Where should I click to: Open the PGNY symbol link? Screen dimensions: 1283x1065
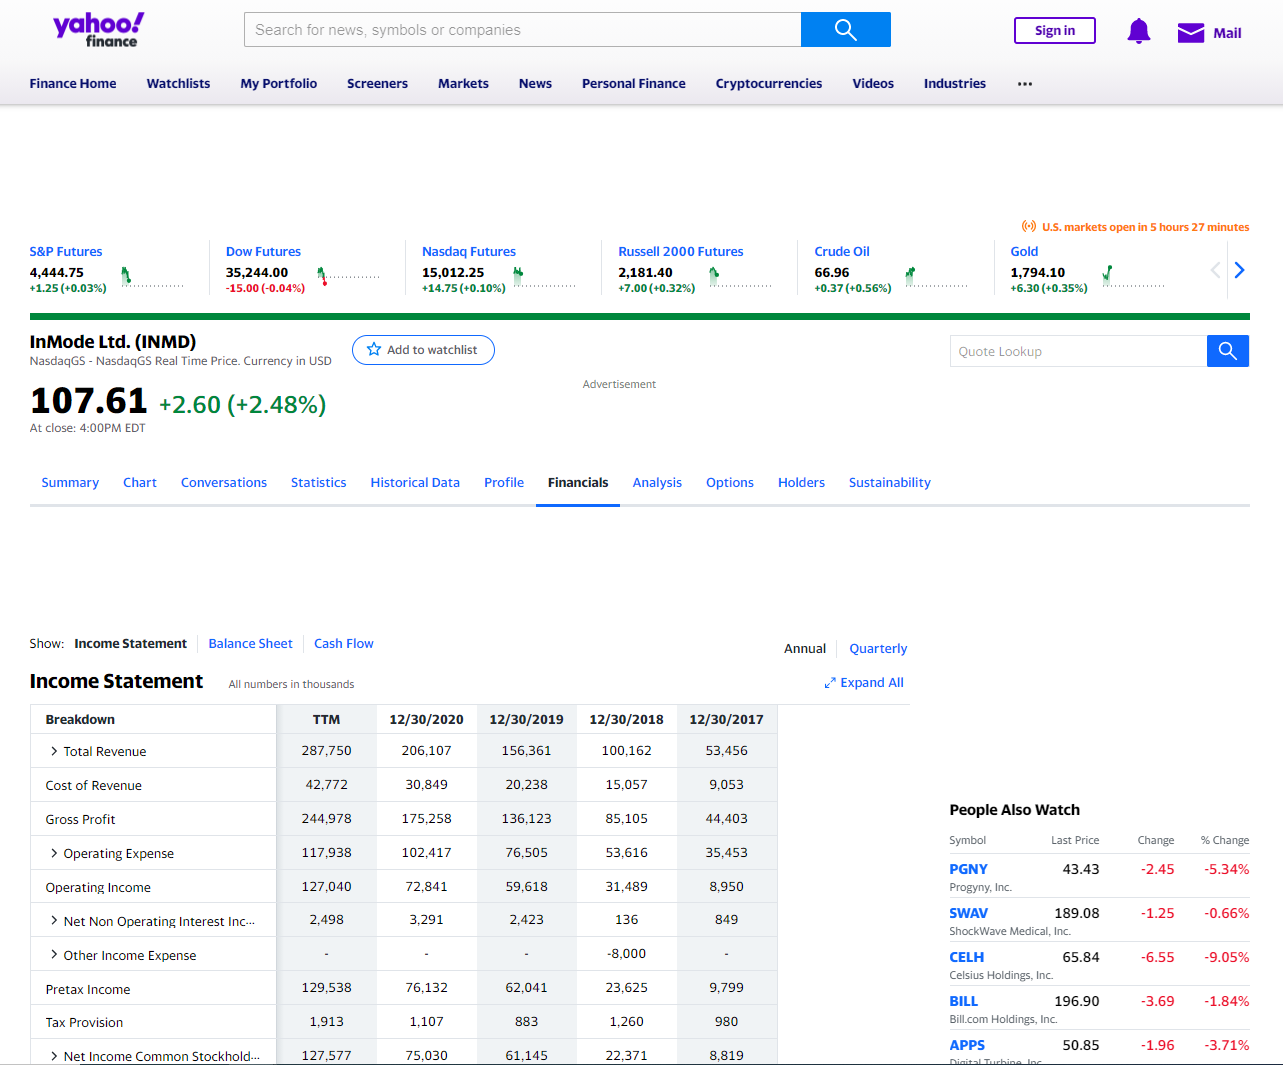pyautogui.click(x=968, y=869)
